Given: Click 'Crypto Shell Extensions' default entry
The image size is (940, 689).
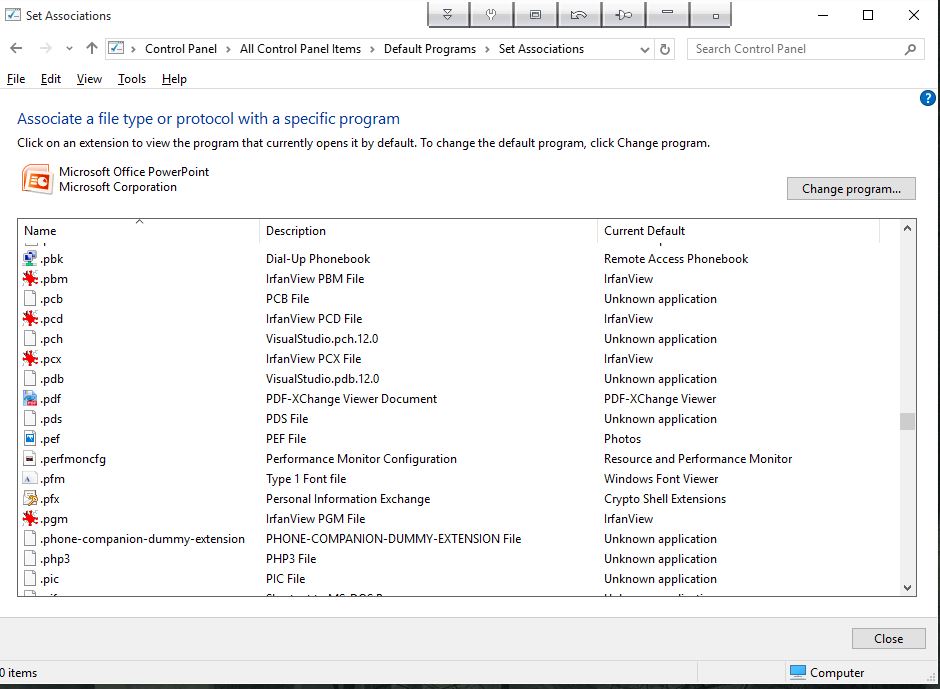Looking at the screenshot, I should [665, 499].
